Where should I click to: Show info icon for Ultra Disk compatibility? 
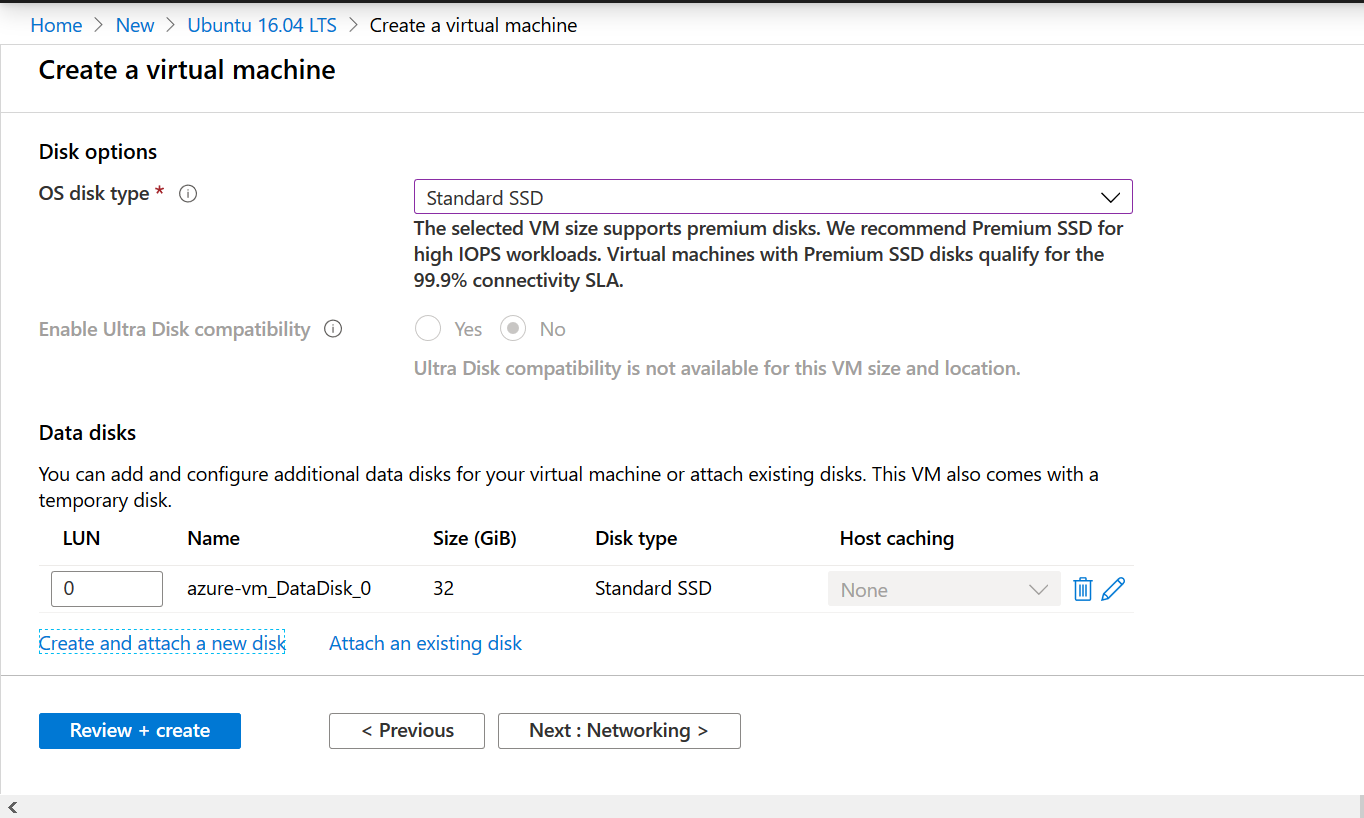tap(334, 329)
